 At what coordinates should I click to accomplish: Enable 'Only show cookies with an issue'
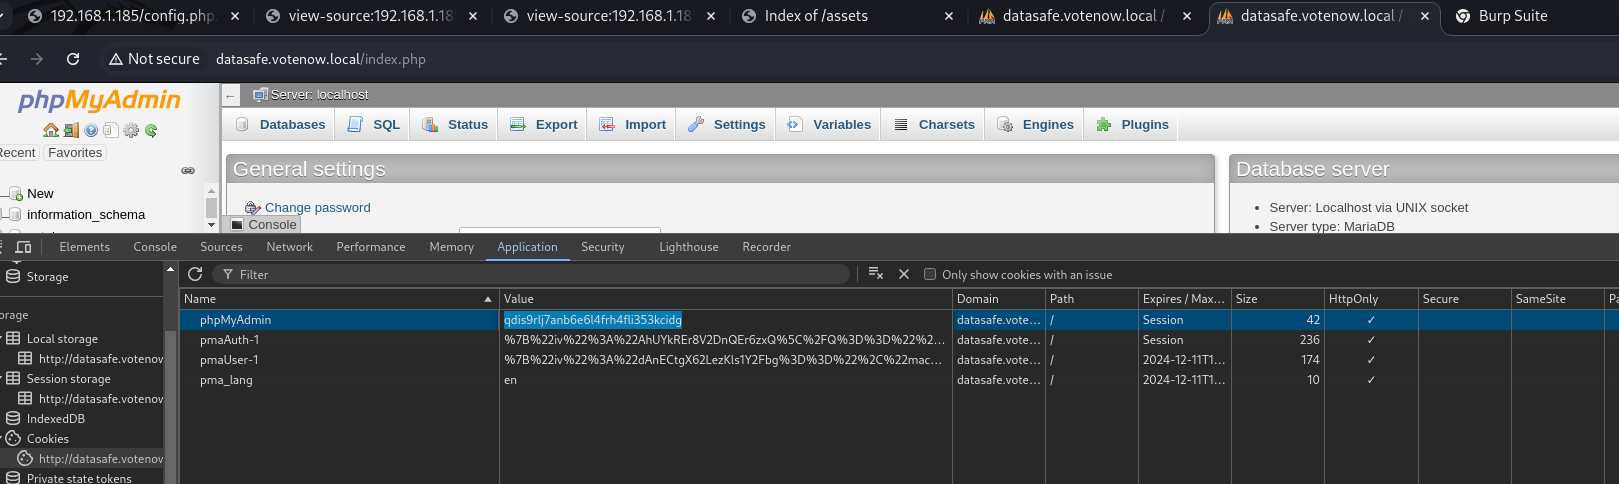coord(930,274)
